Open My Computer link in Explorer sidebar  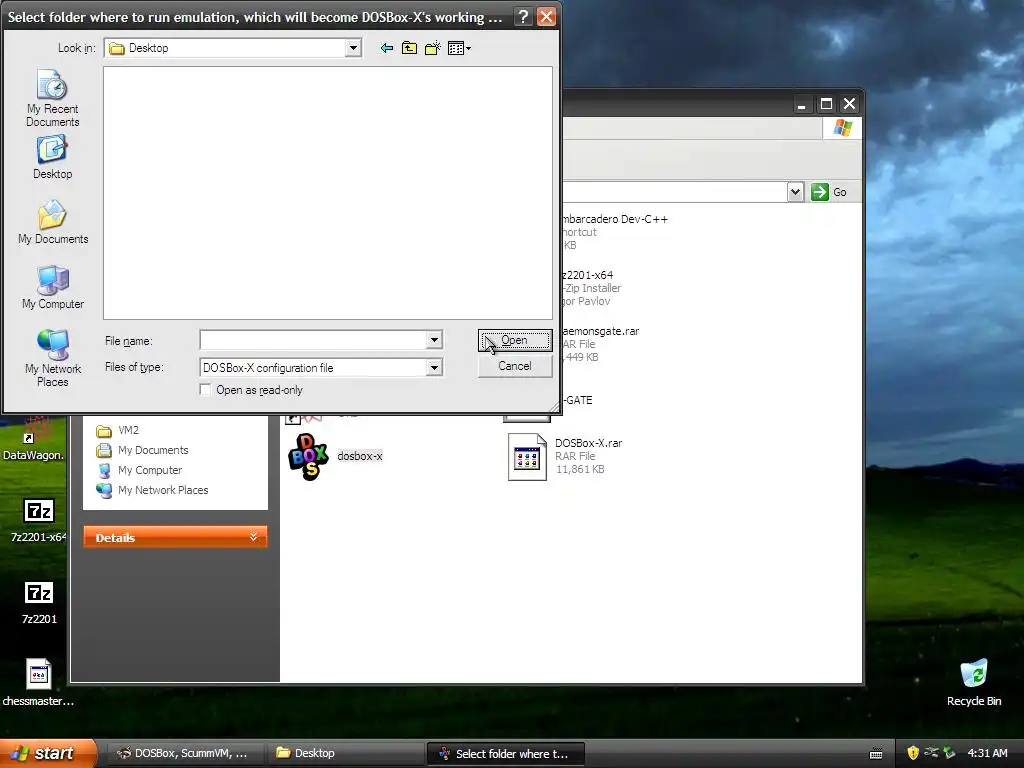(x=150, y=470)
